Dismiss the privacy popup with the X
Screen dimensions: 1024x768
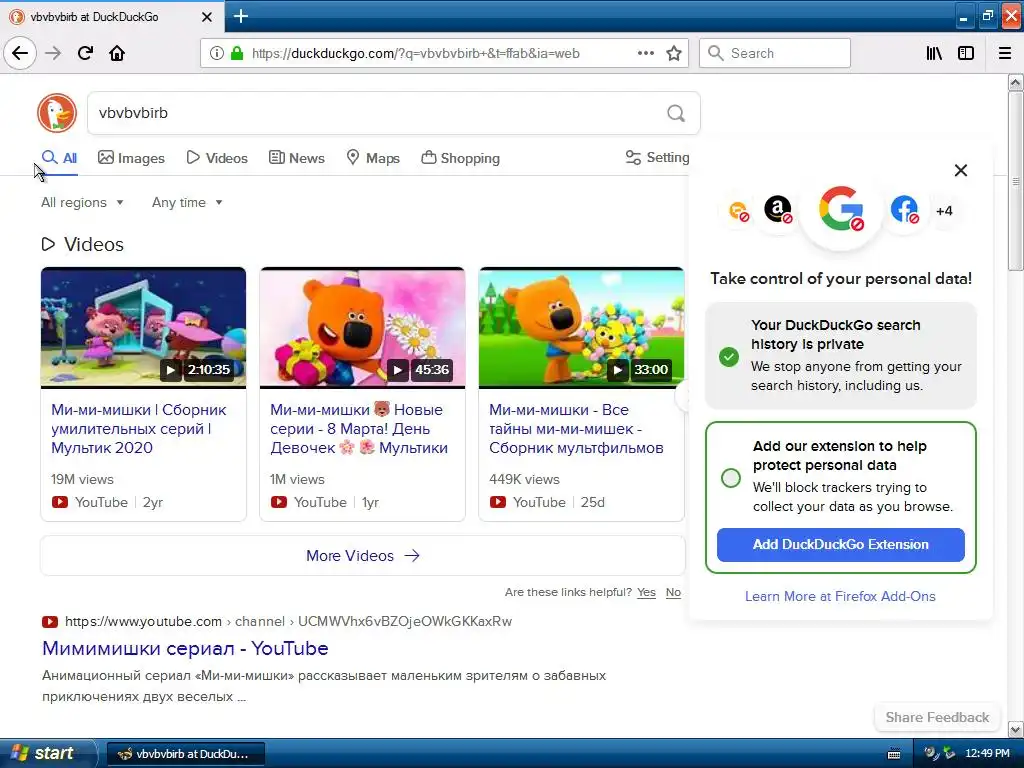pos(961,170)
